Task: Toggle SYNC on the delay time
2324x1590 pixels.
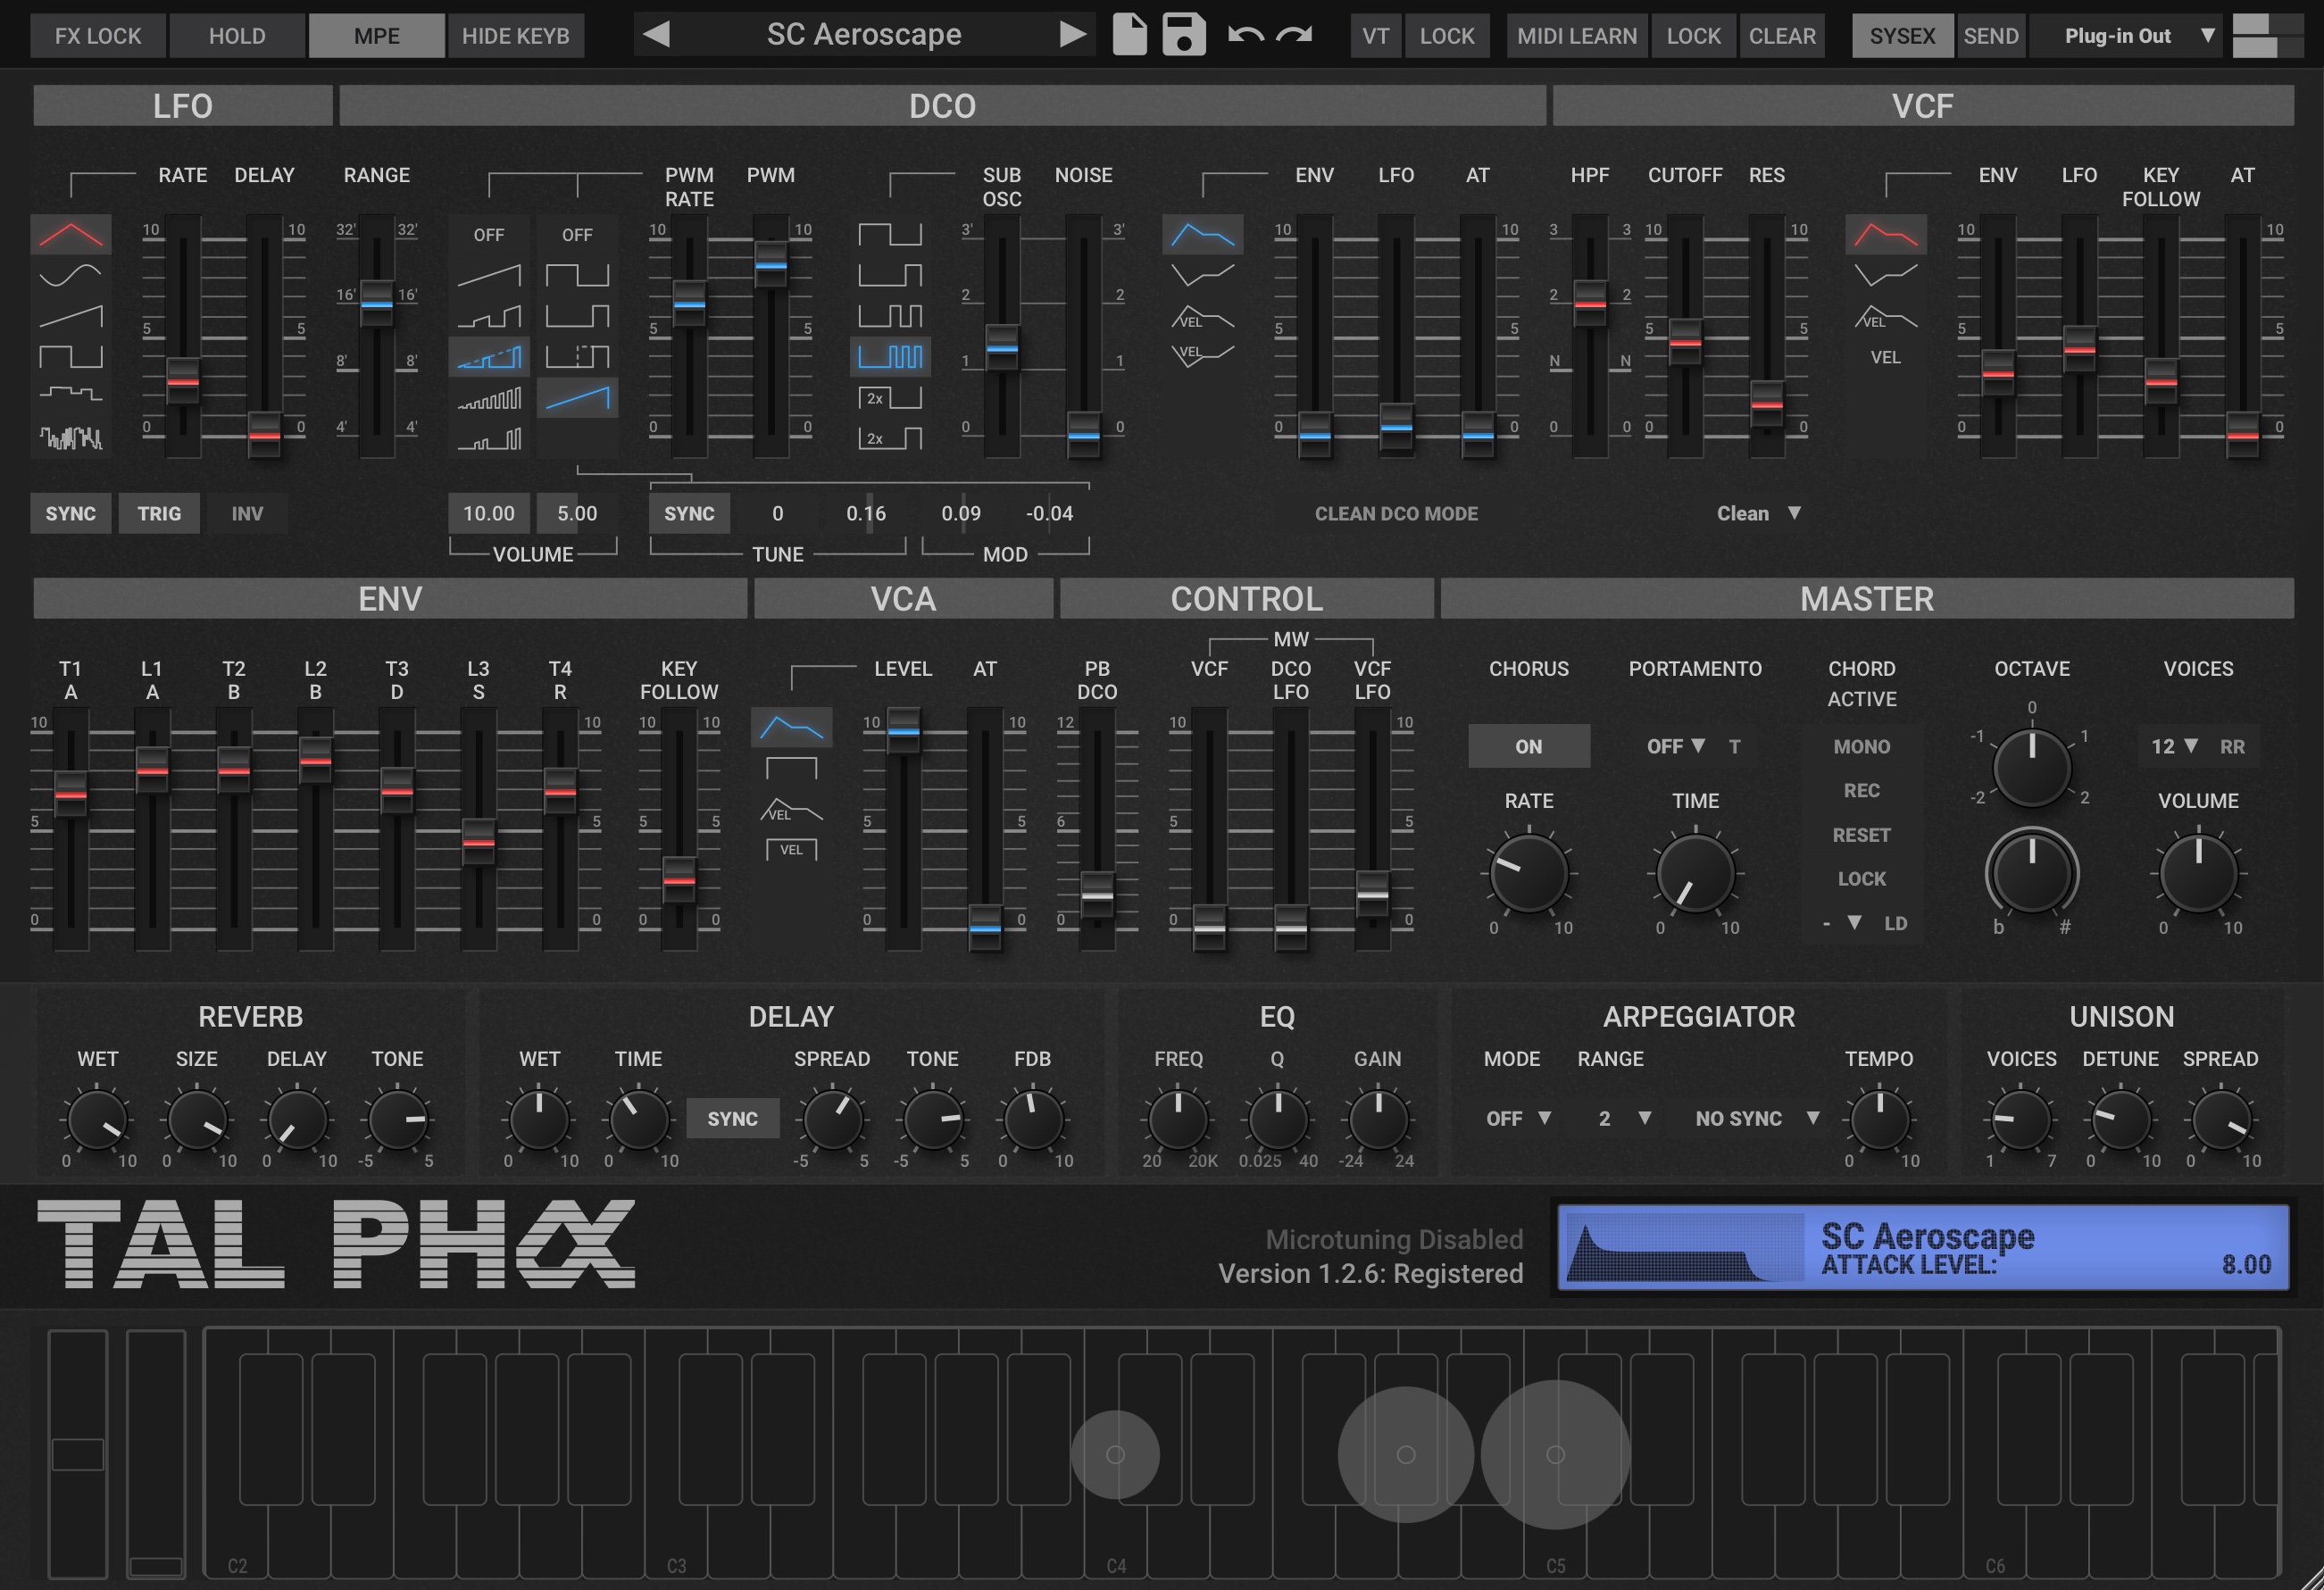Action: click(x=733, y=1118)
